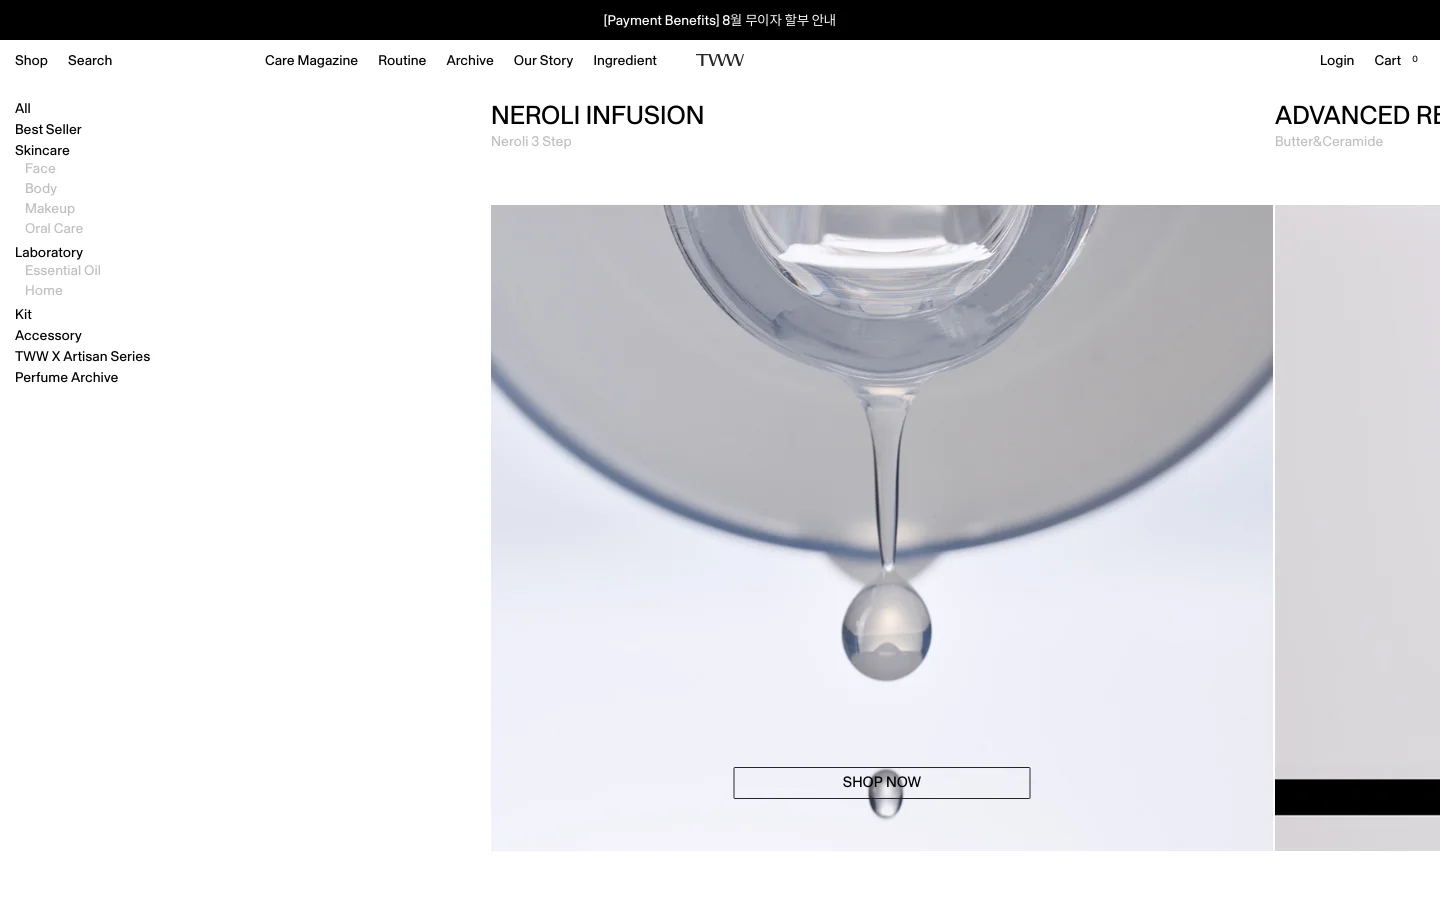
Task: Click the Login link
Action: point(1337,61)
